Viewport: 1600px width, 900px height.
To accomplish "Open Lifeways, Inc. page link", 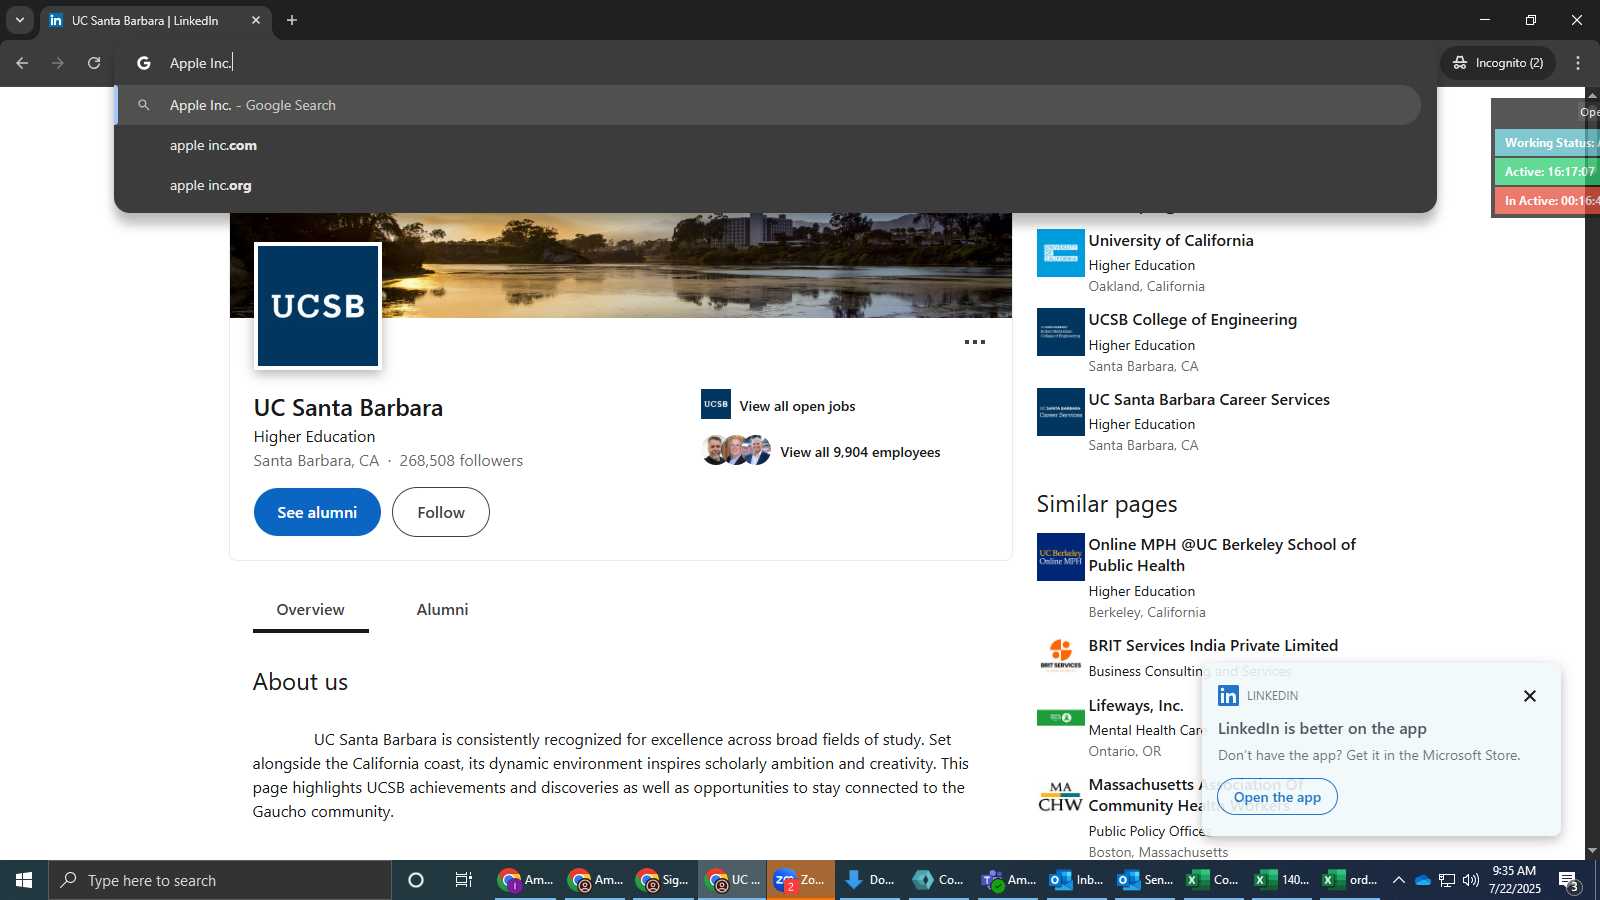I will [1136, 706].
